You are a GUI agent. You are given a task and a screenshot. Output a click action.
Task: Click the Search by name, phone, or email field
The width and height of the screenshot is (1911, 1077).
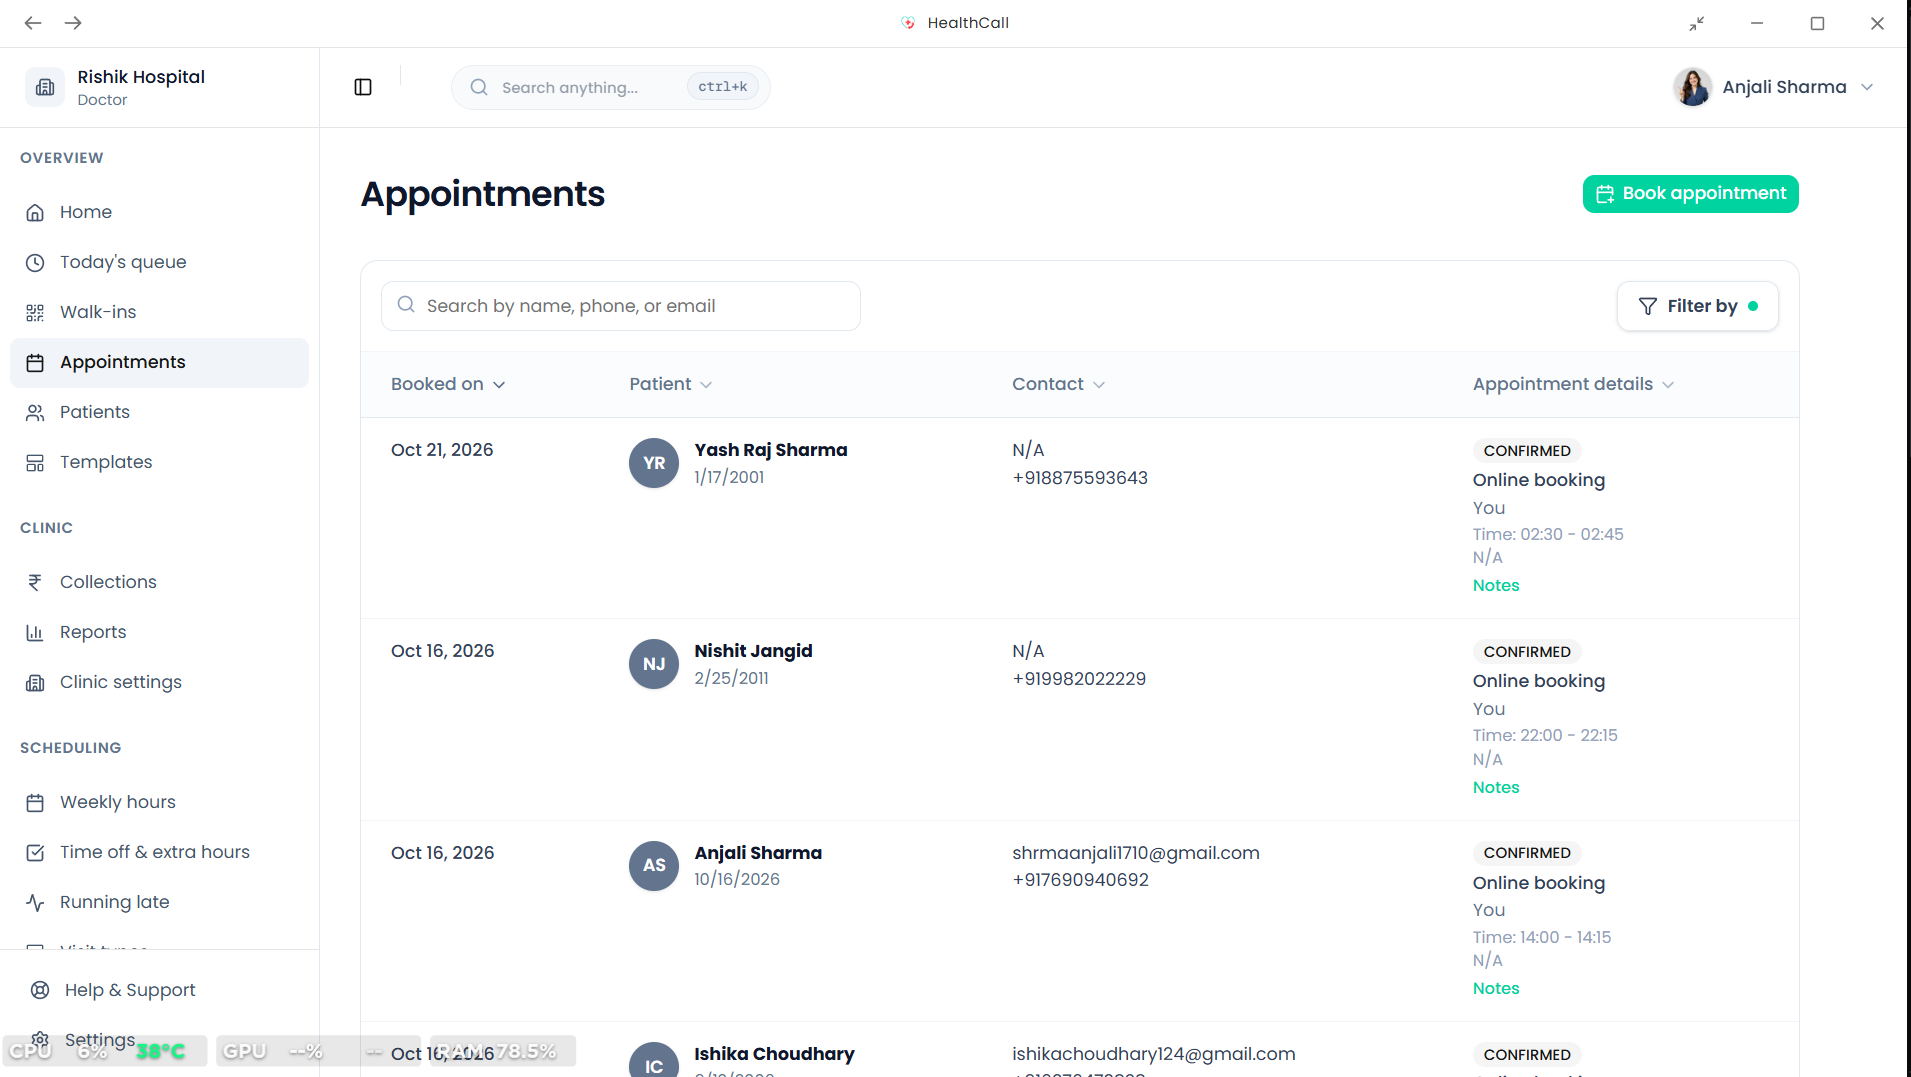pos(621,306)
